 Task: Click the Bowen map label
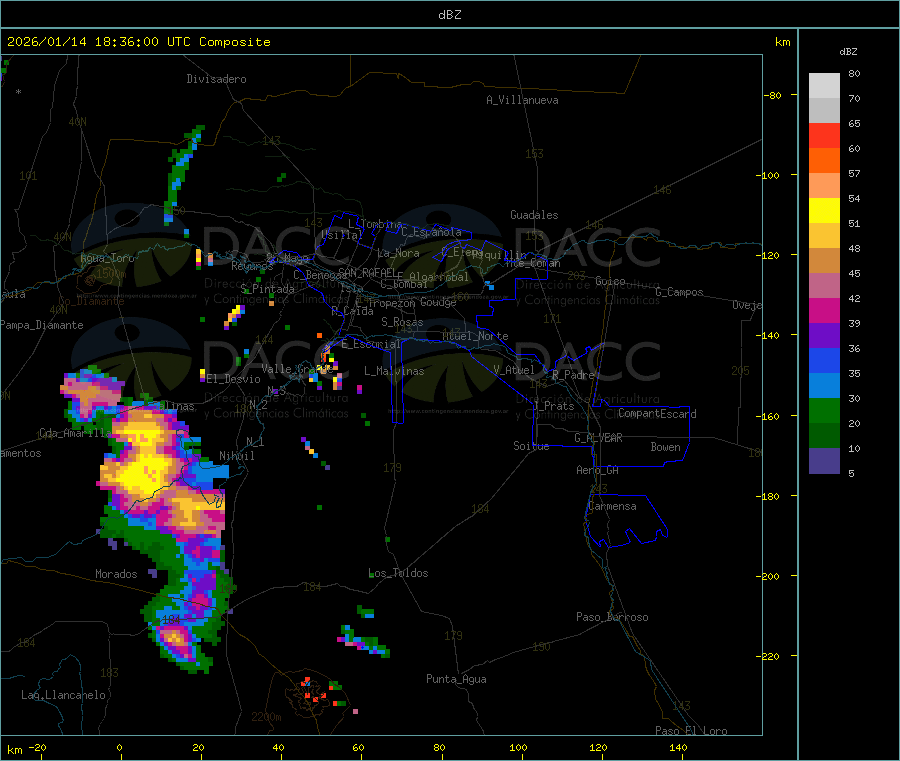pyautogui.click(x=666, y=447)
